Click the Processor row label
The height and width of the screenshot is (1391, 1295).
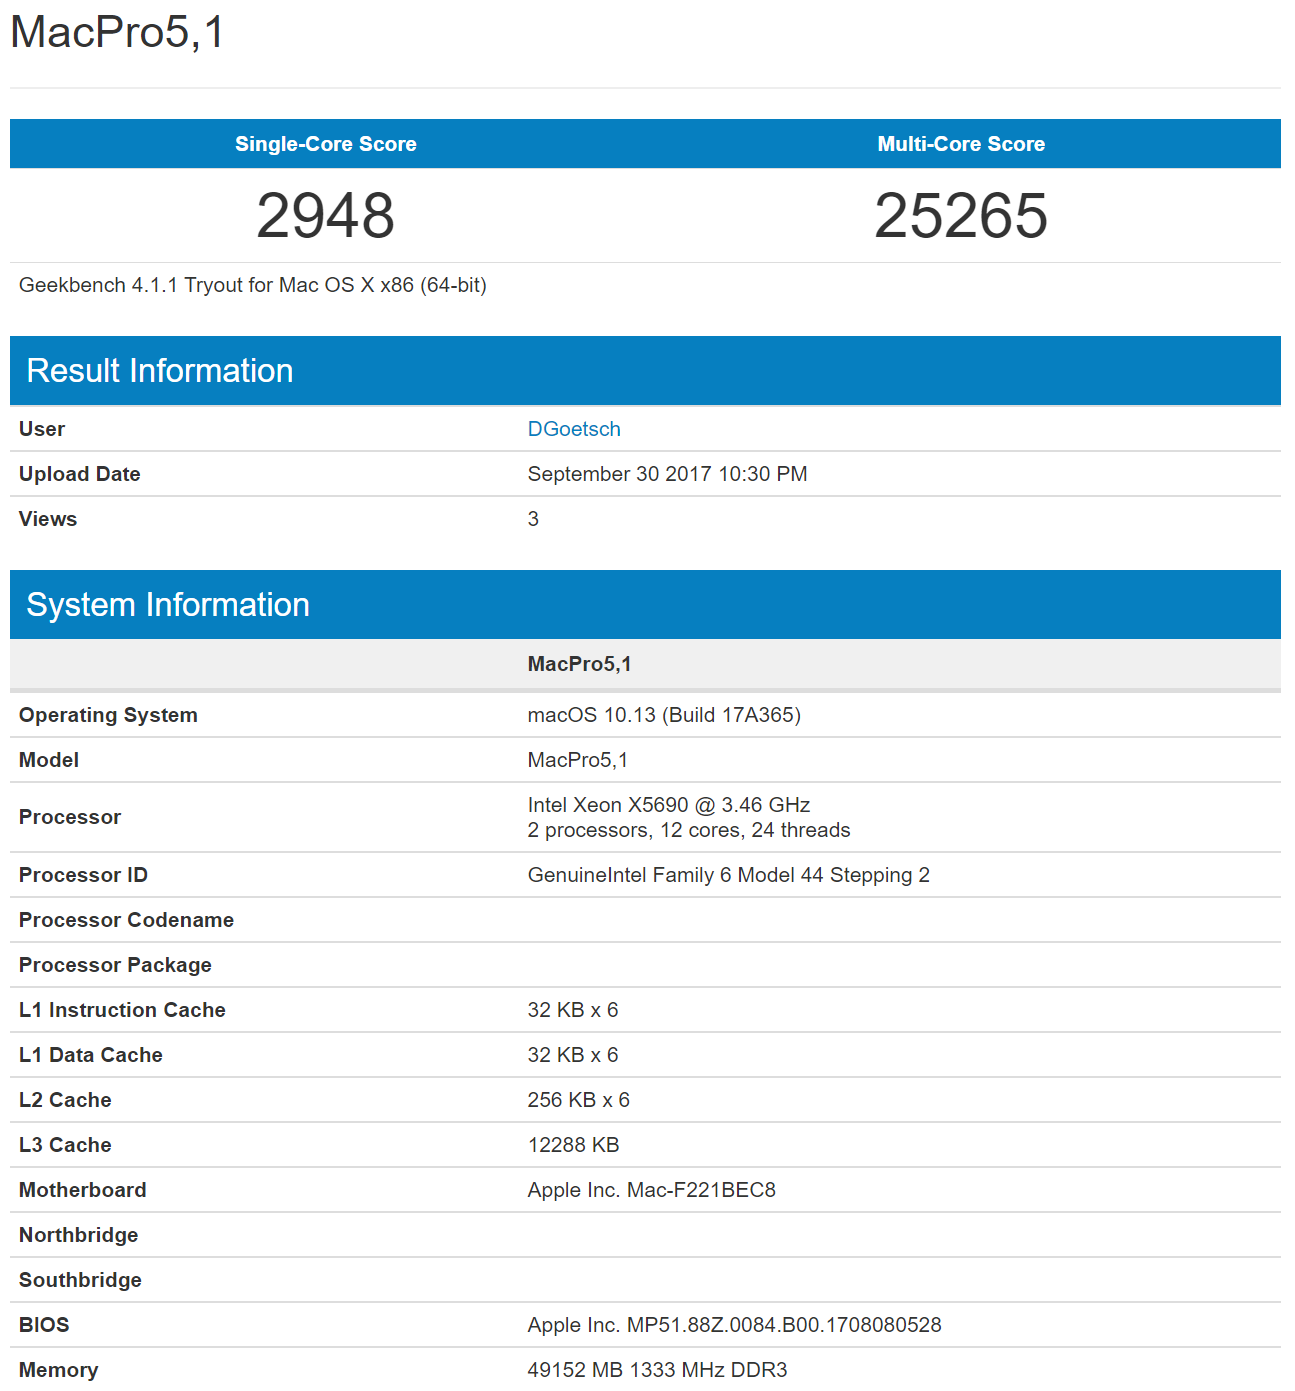(x=70, y=817)
